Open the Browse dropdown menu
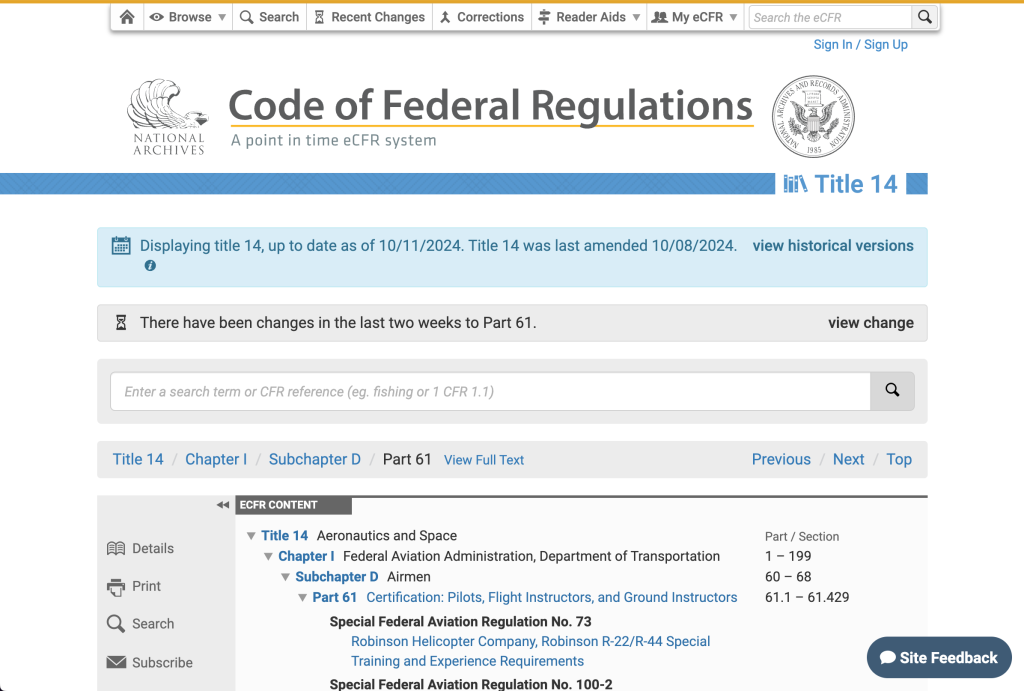This screenshot has height=691, width=1024. tap(187, 17)
